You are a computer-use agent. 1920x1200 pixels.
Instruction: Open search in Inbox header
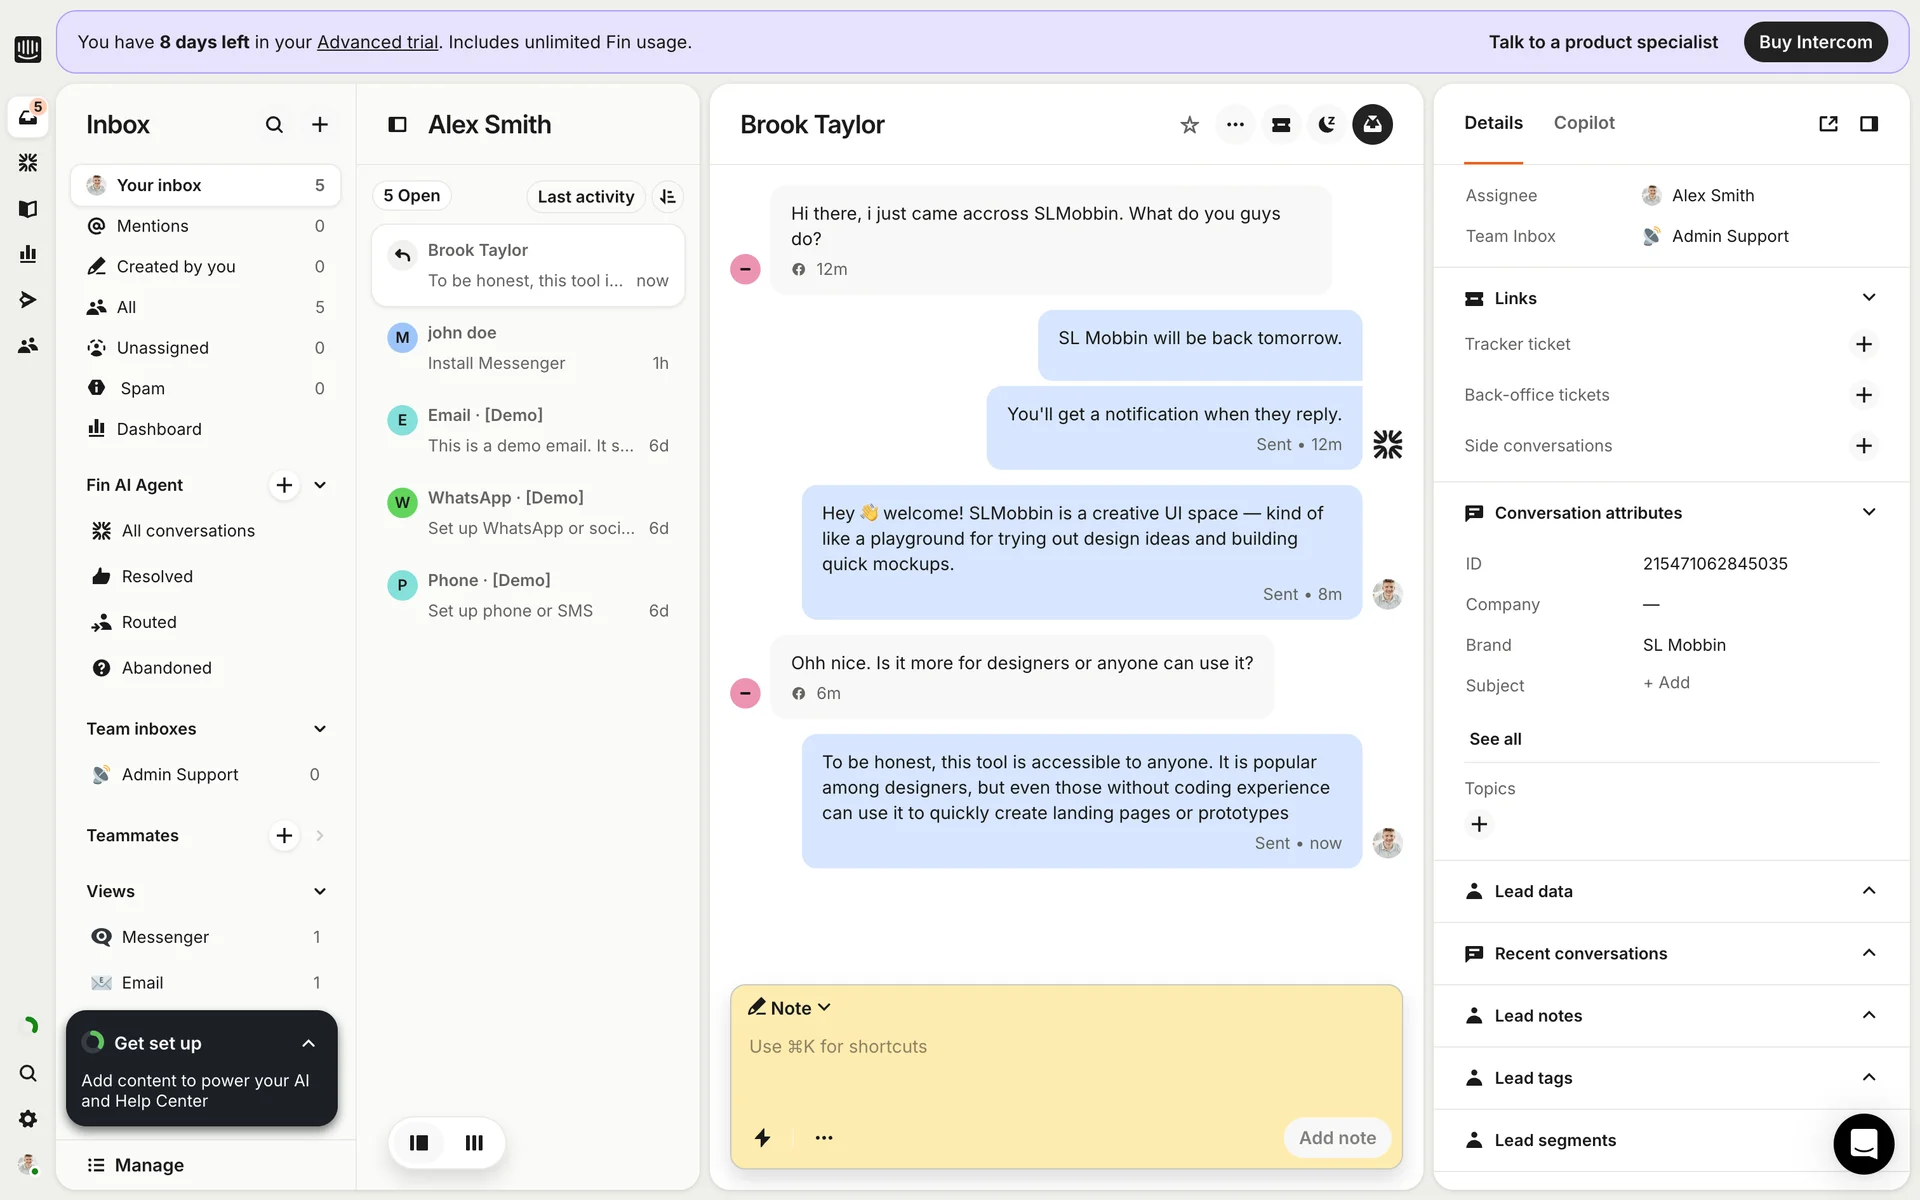(x=274, y=125)
